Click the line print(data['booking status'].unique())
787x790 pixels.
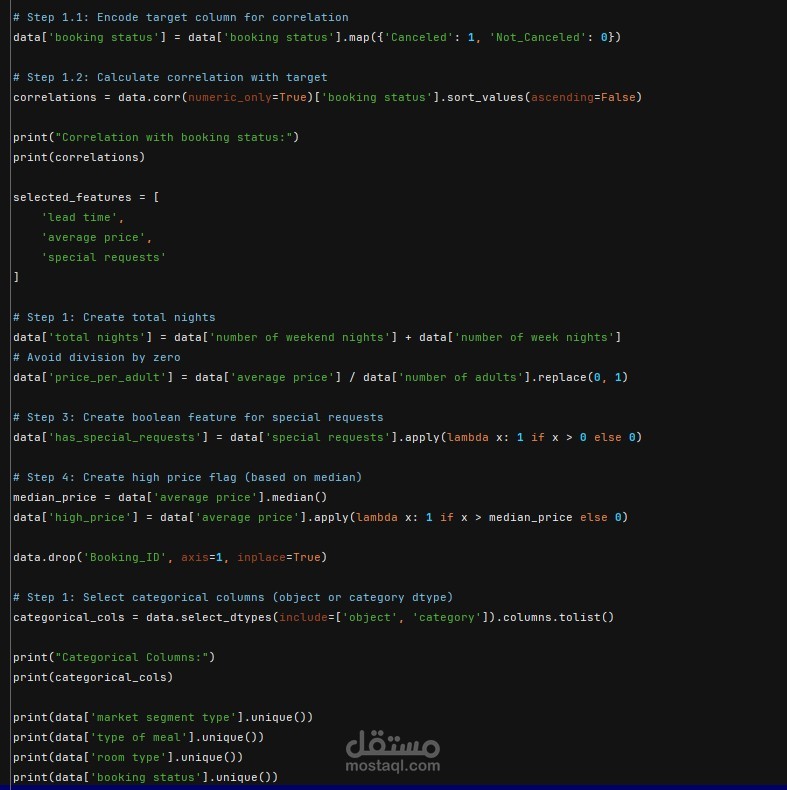tap(146, 777)
